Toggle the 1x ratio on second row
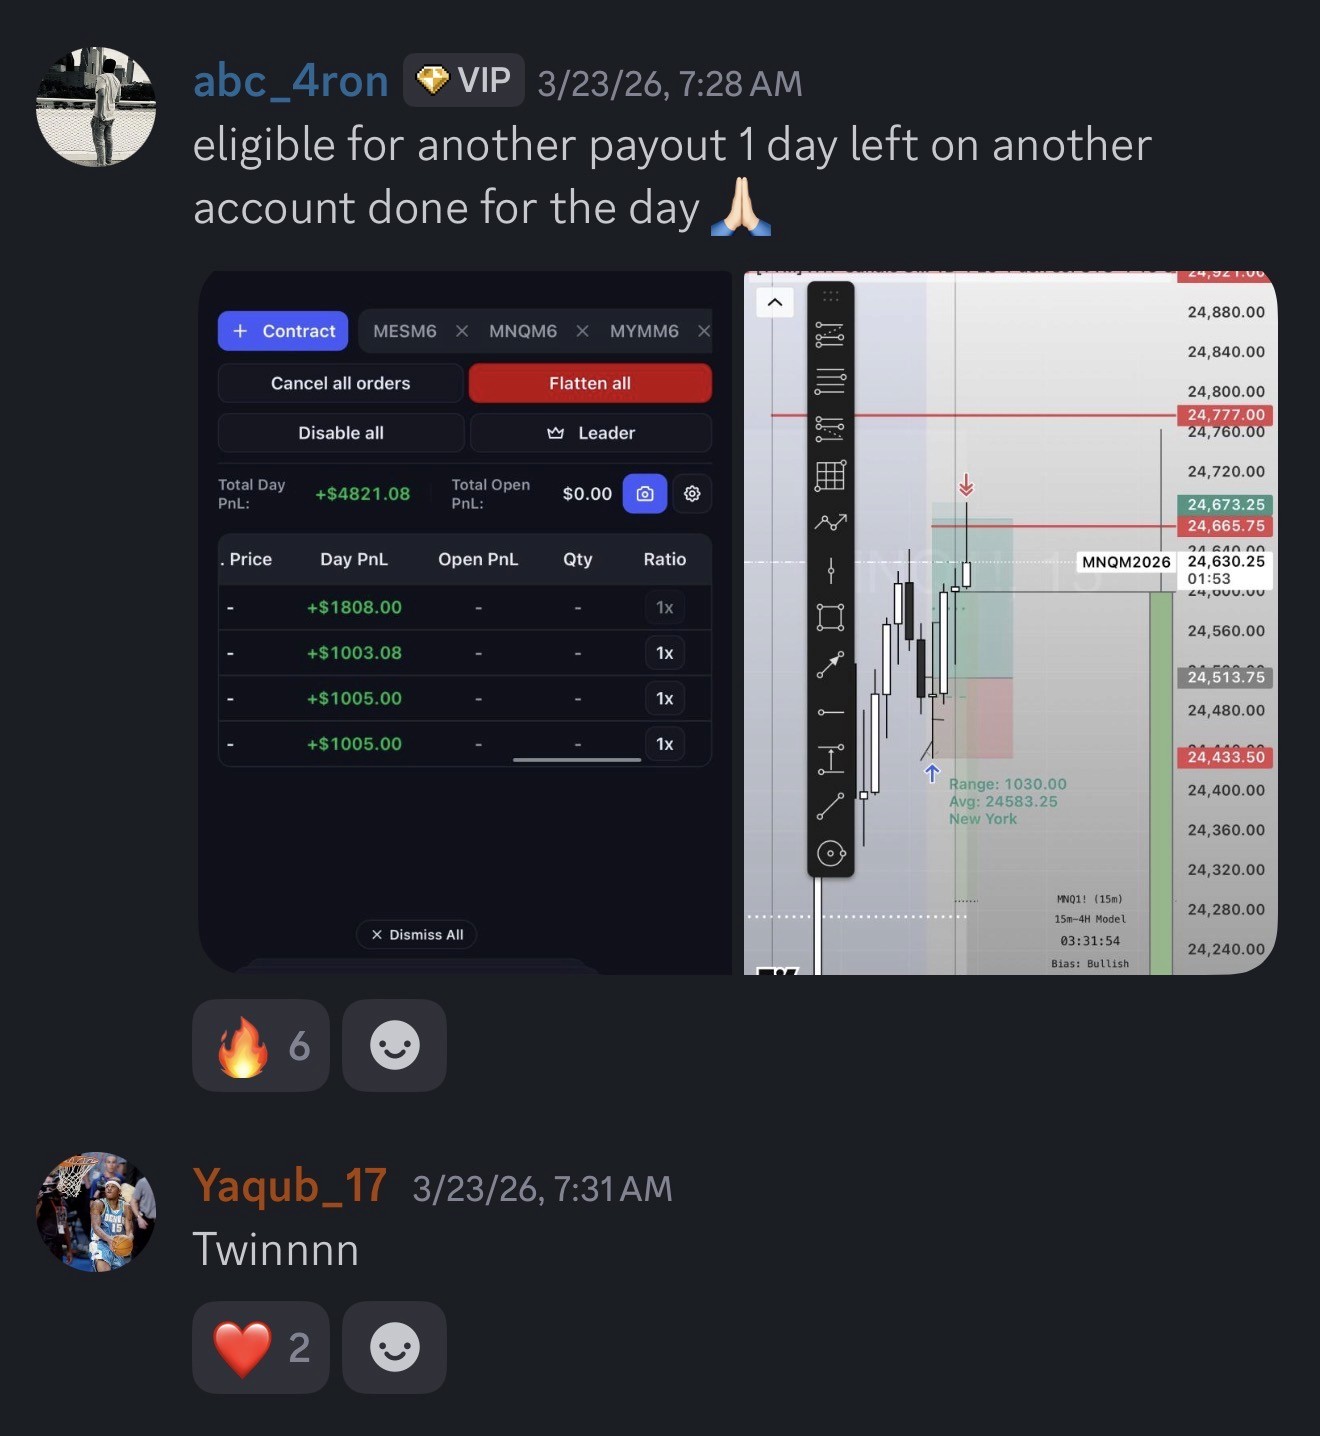This screenshot has width=1320, height=1436. pos(665,653)
